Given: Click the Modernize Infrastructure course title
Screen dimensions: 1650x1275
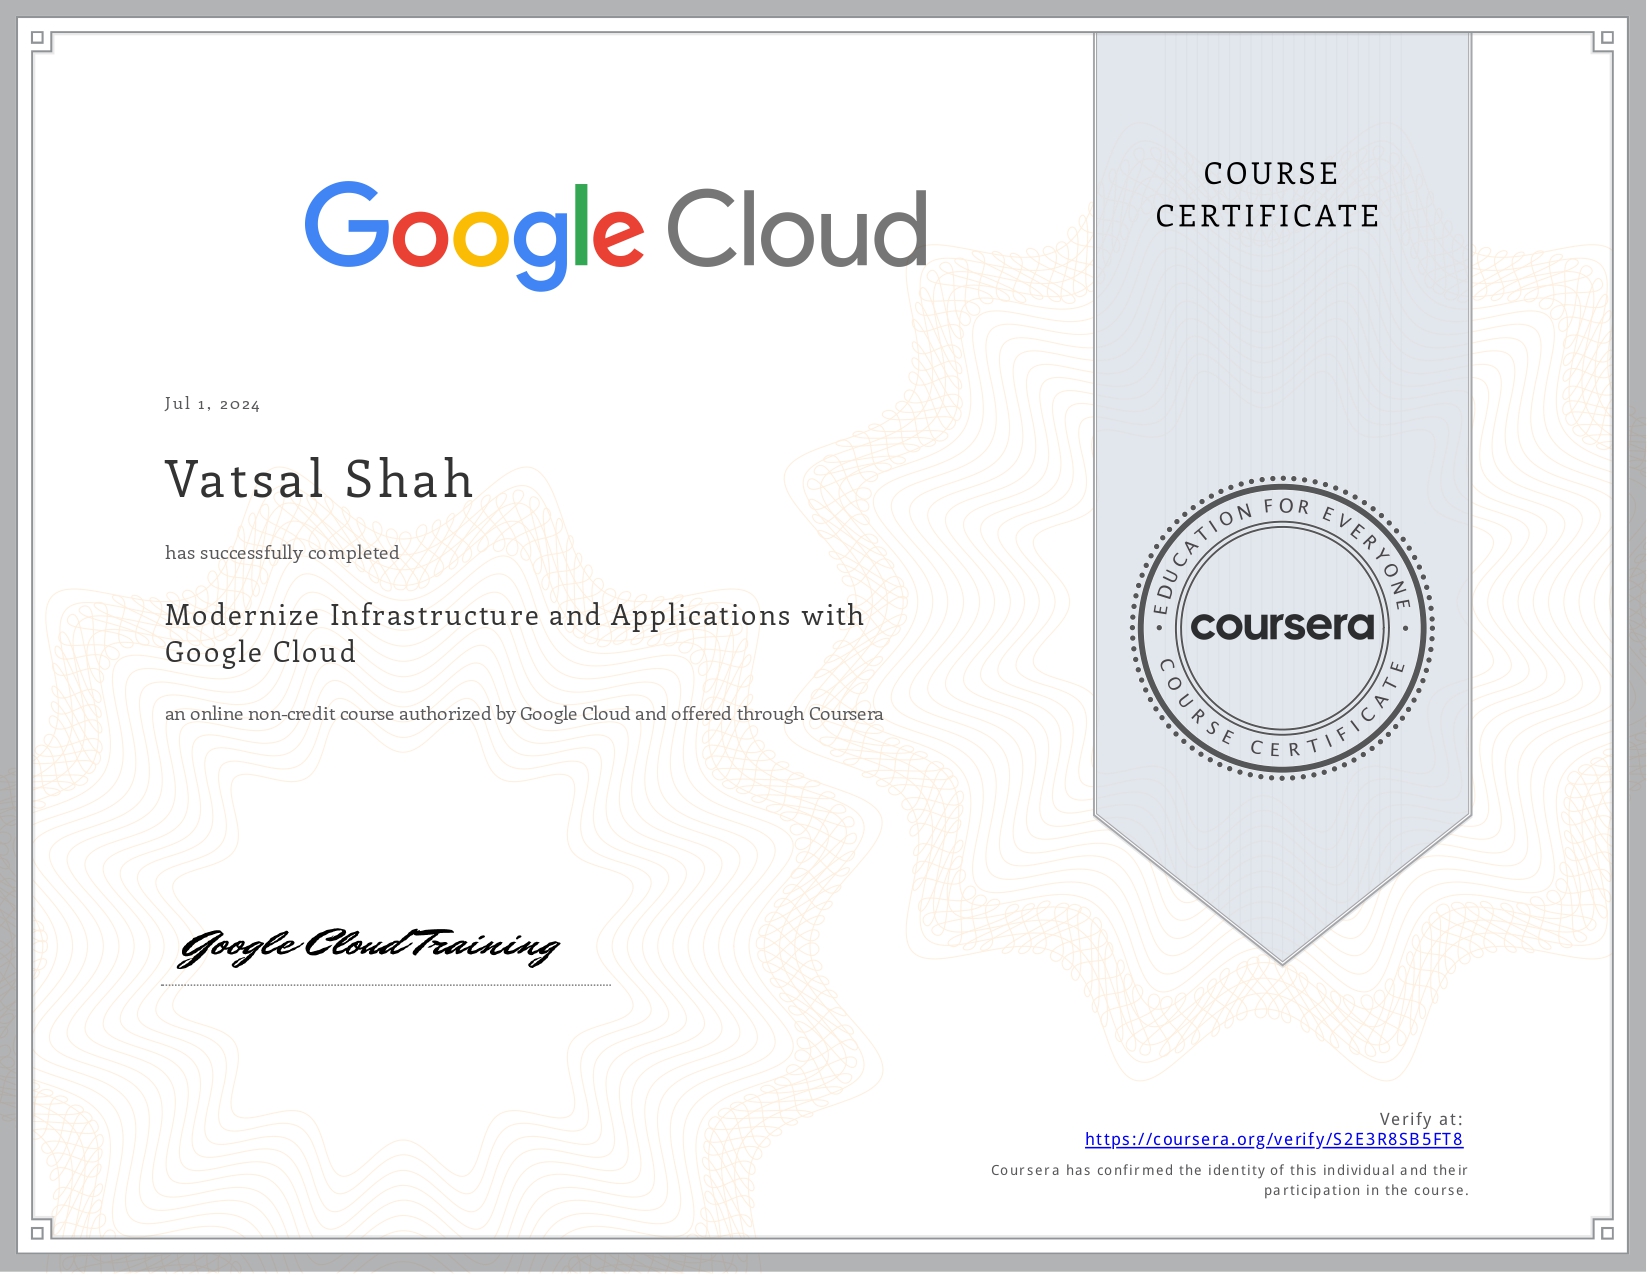Looking at the screenshot, I should tap(514, 633).
